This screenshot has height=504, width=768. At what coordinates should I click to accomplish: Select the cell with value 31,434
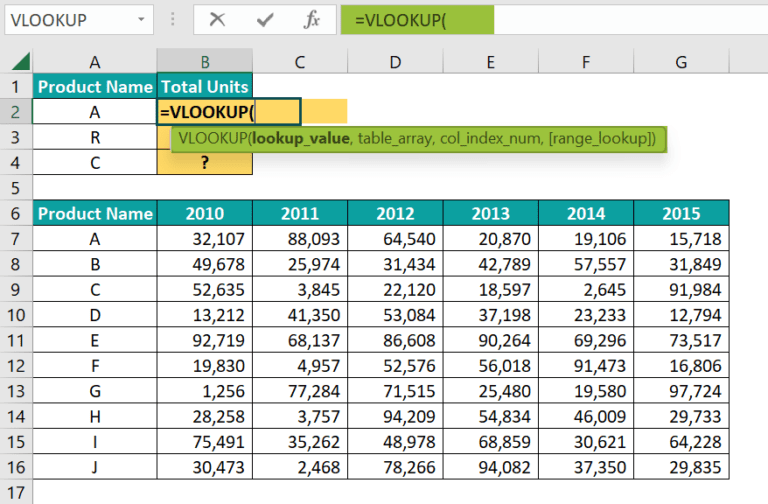click(395, 264)
